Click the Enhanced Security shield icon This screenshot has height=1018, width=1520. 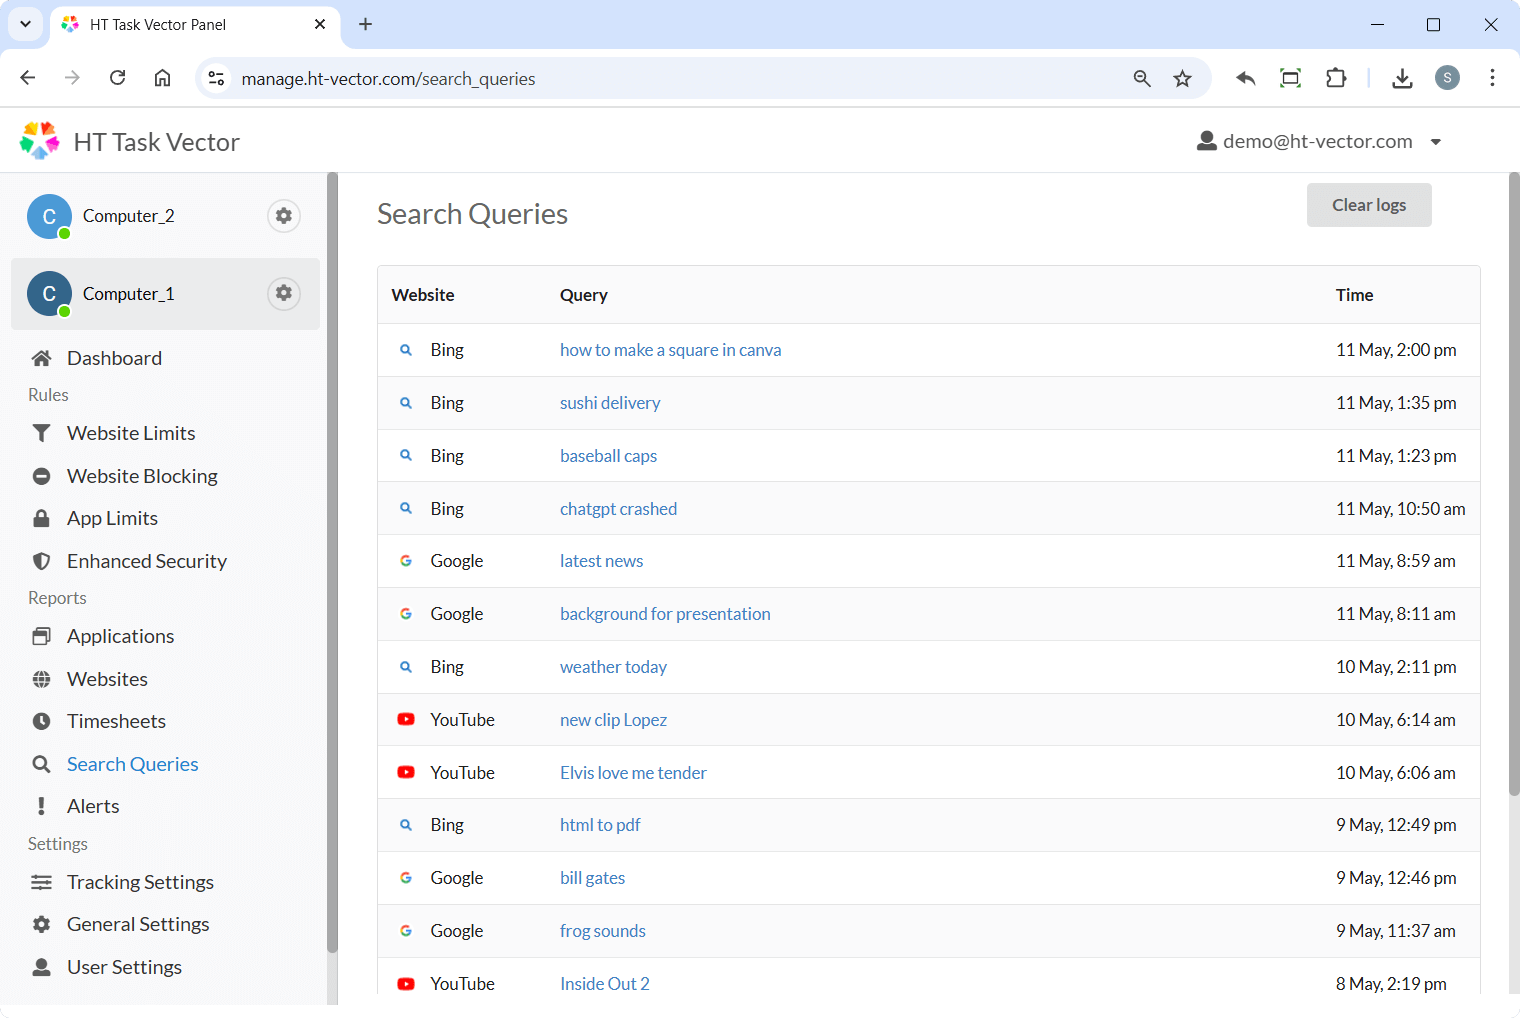click(41, 561)
